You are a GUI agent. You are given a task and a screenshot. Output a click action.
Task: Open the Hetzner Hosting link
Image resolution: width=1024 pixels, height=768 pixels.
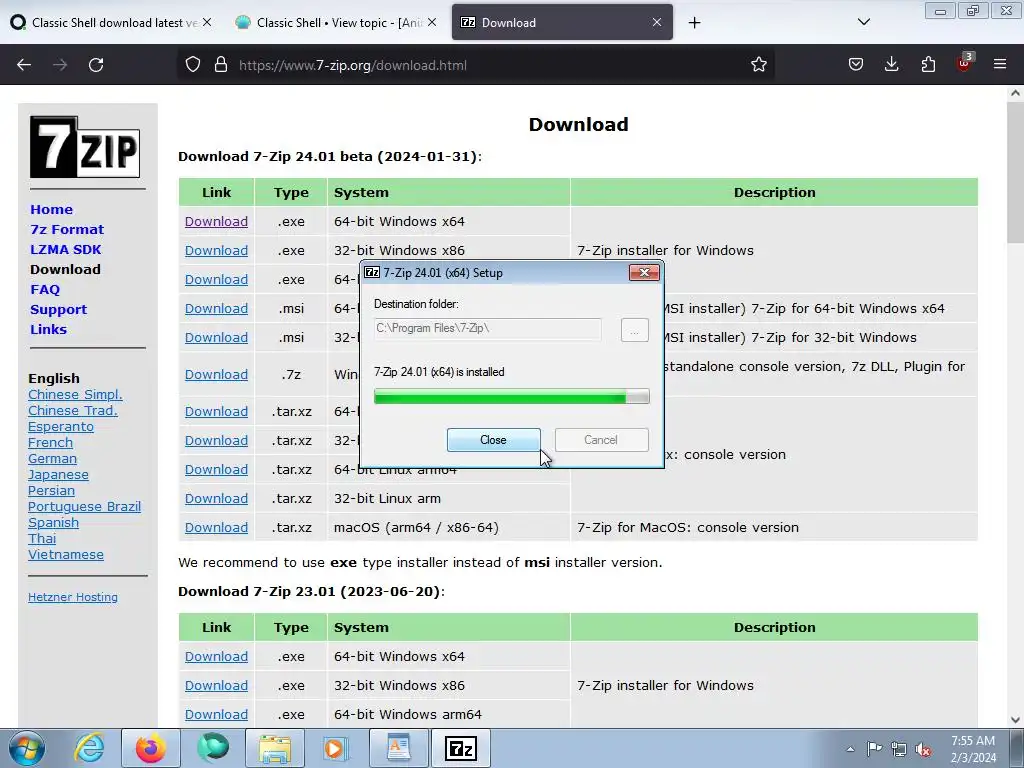click(73, 597)
